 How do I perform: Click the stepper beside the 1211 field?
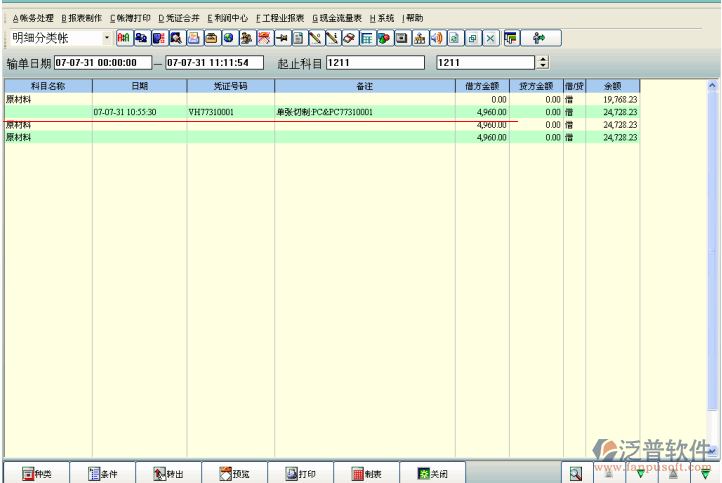pos(544,63)
